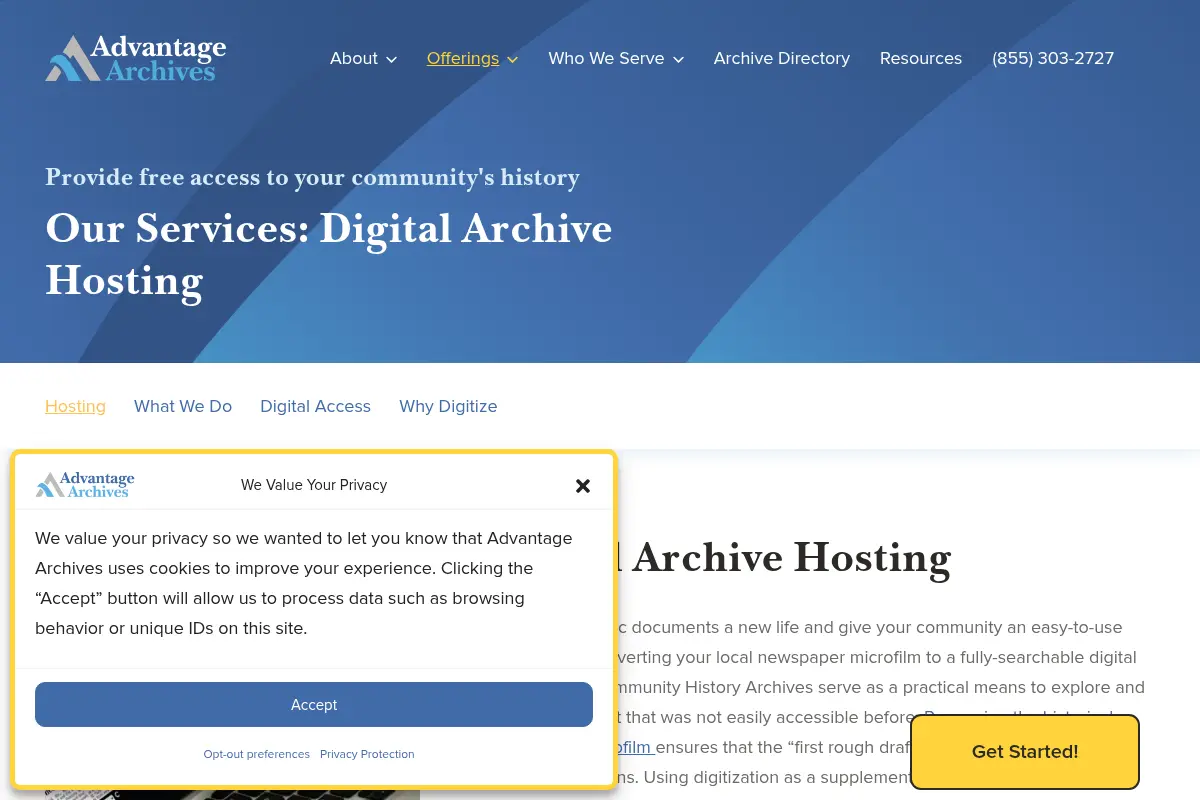Screen dimensions: 1200x800
Task: Click the yellow Get Started! button
Action: [x=1025, y=752]
